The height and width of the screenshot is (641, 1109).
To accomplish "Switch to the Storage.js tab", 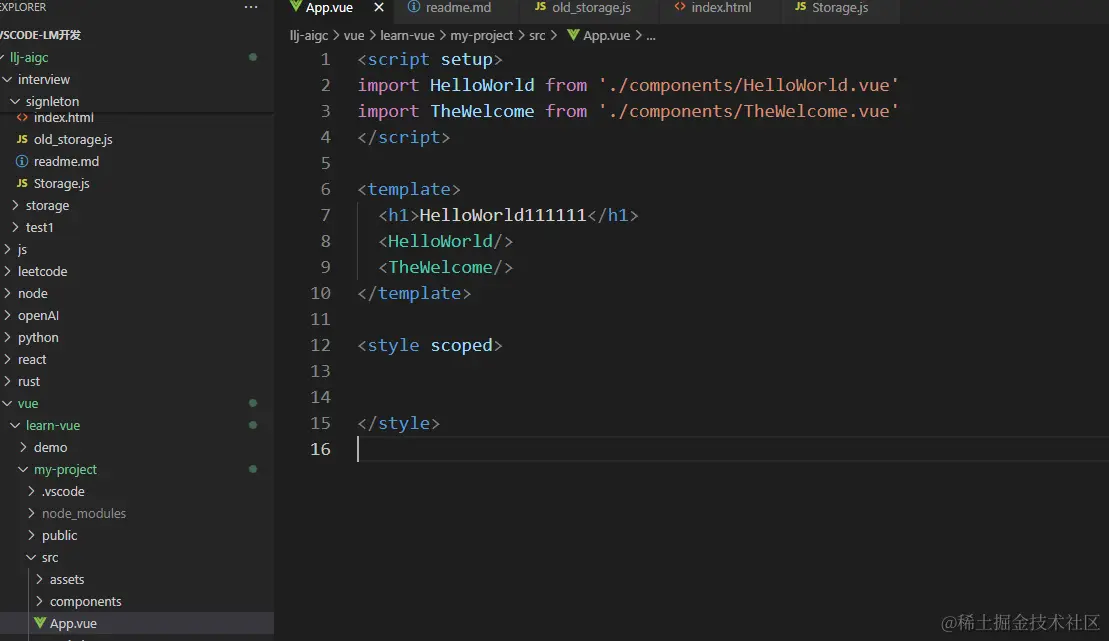I will pyautogui.click(x=840, y=8).
